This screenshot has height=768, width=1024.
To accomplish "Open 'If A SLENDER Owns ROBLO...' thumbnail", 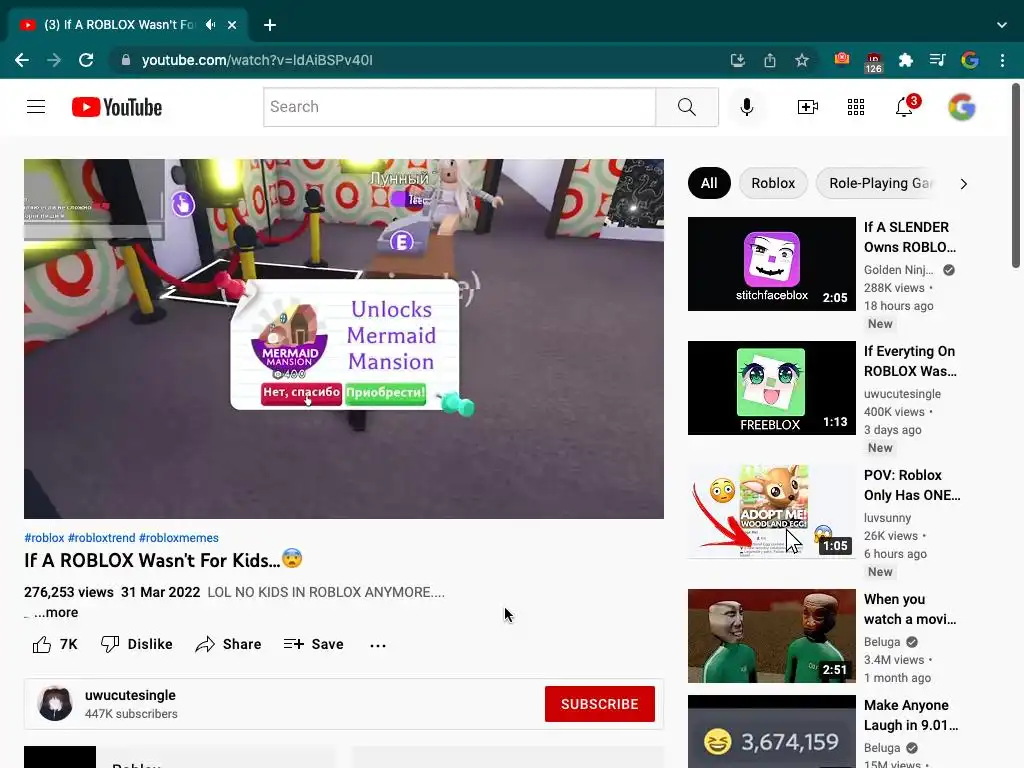I will [x=771, y=264].
